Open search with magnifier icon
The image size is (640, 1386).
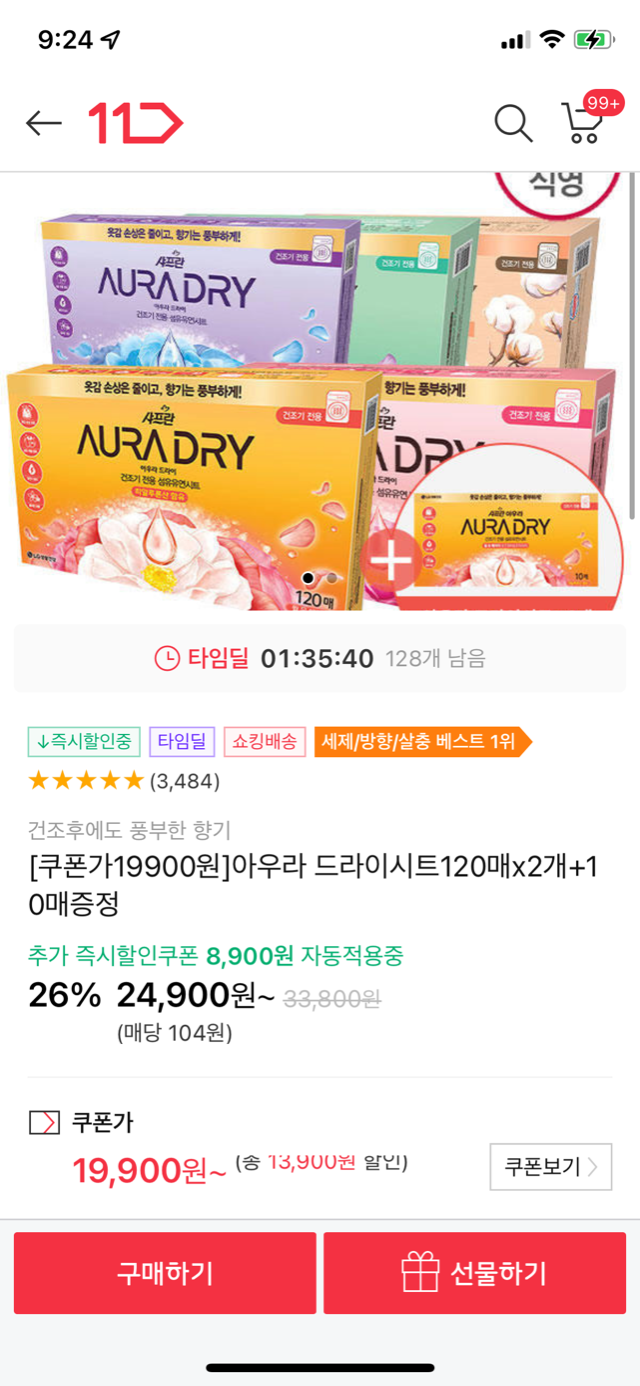[x=514, y=123]
